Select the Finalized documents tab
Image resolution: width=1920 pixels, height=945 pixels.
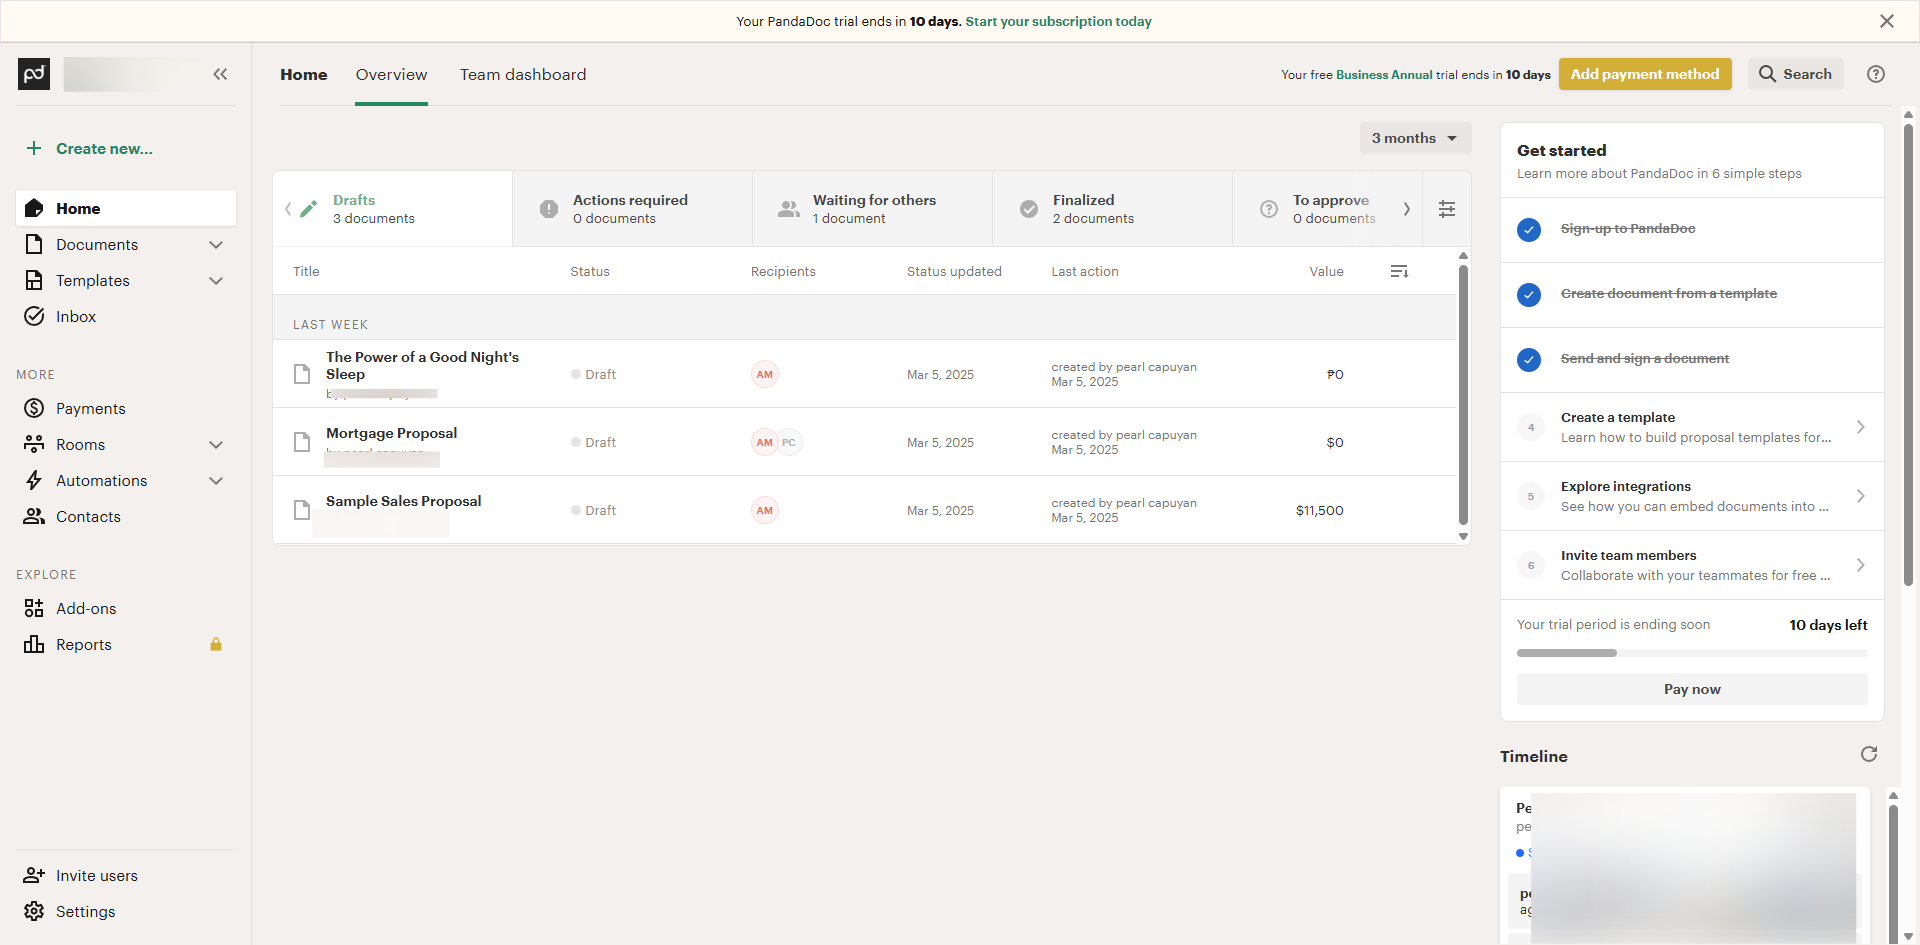click(x=1093, y=209)
